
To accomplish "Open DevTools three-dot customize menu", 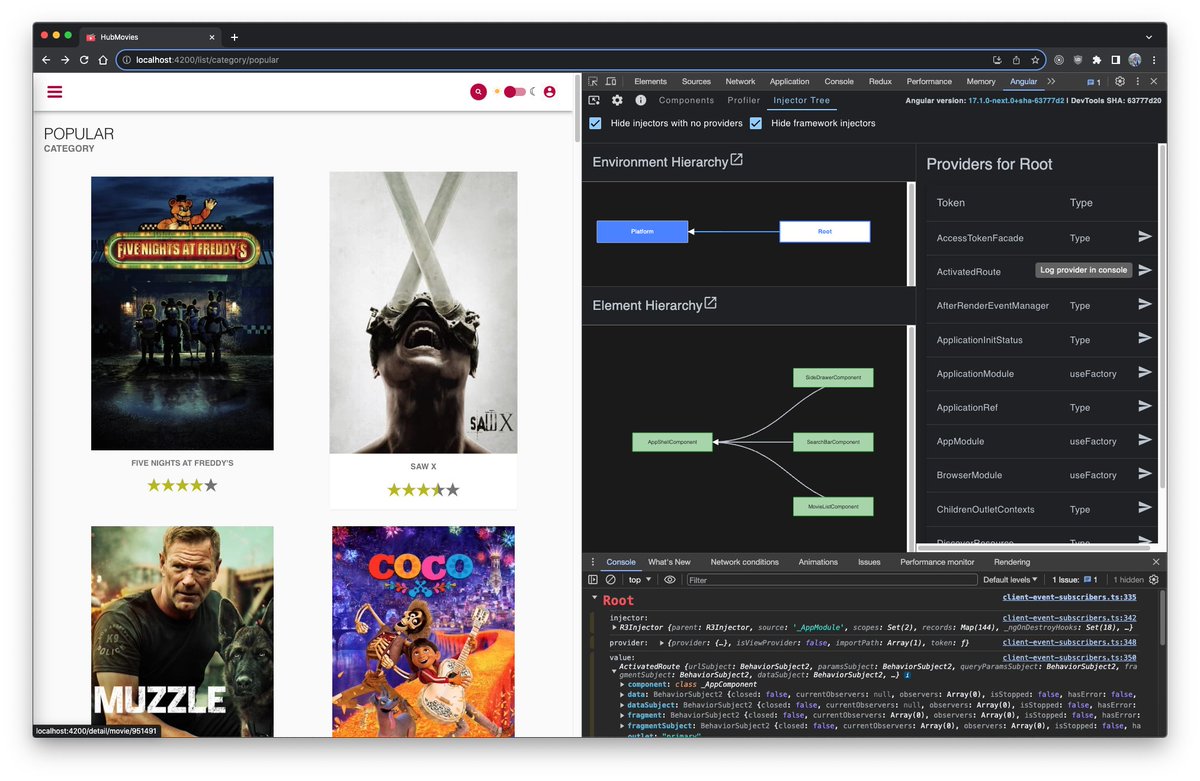I will [x=1137, y=82].
